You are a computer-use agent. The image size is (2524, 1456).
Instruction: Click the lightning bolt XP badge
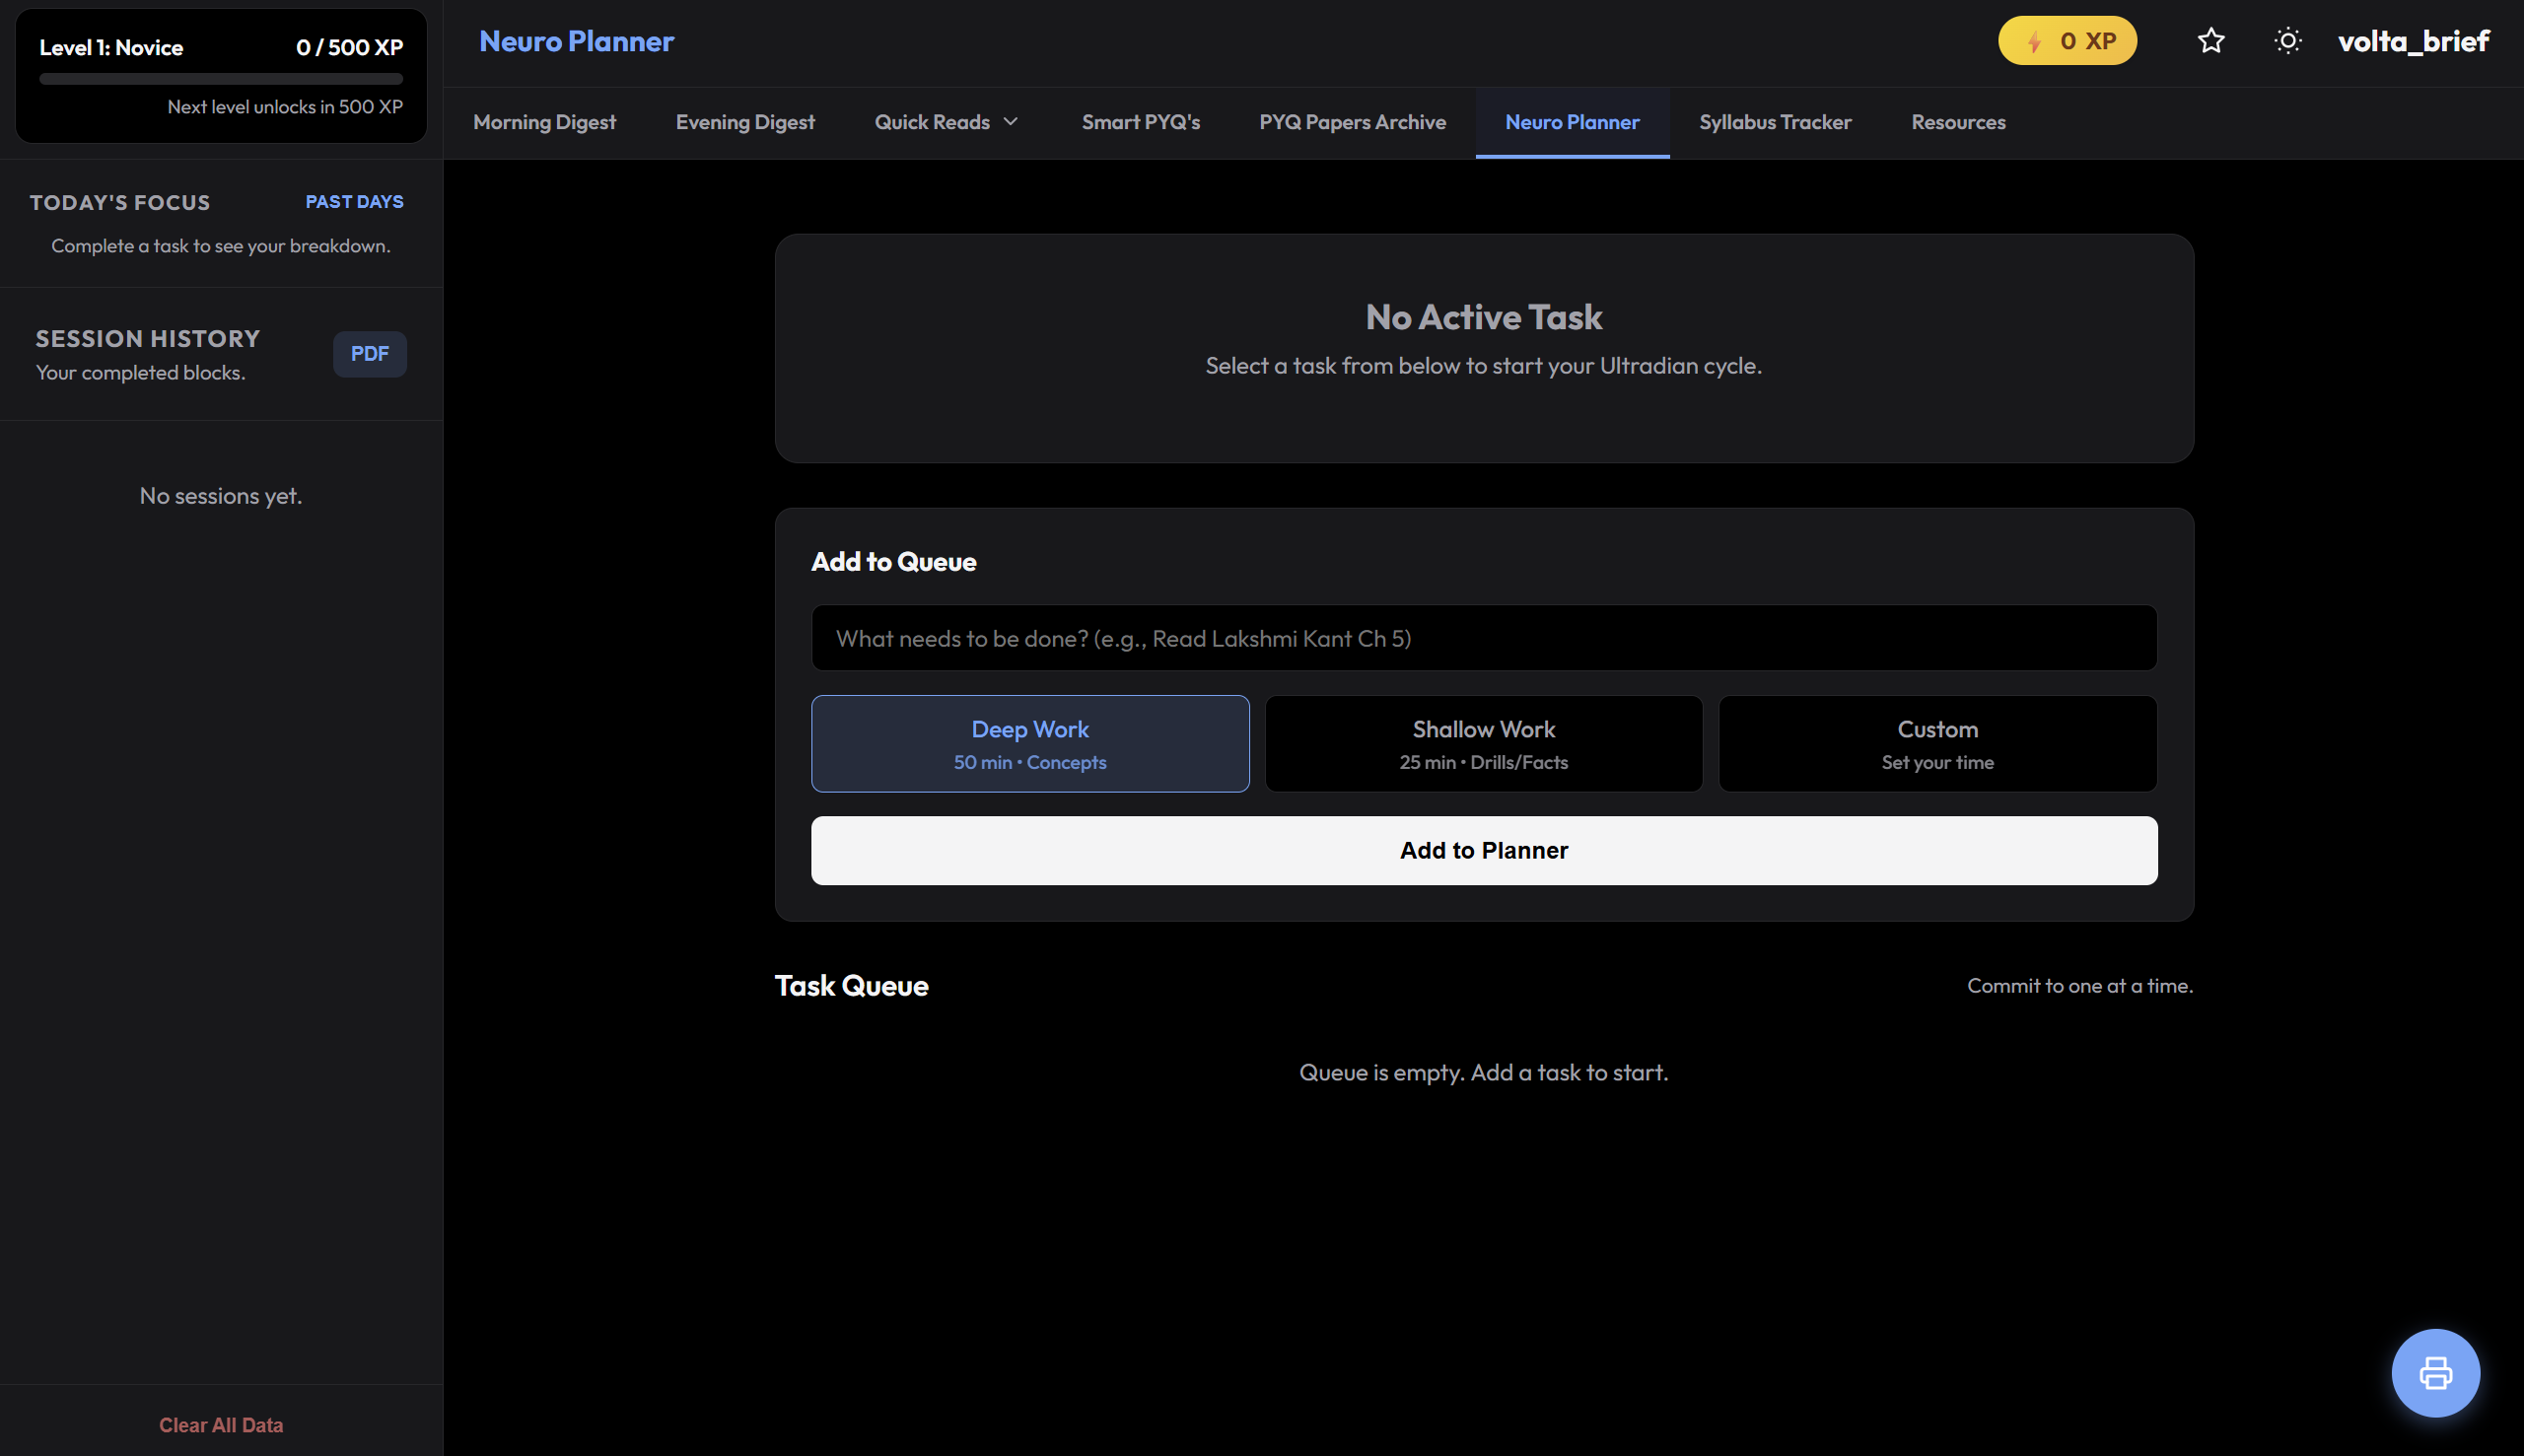[2066, 41]
